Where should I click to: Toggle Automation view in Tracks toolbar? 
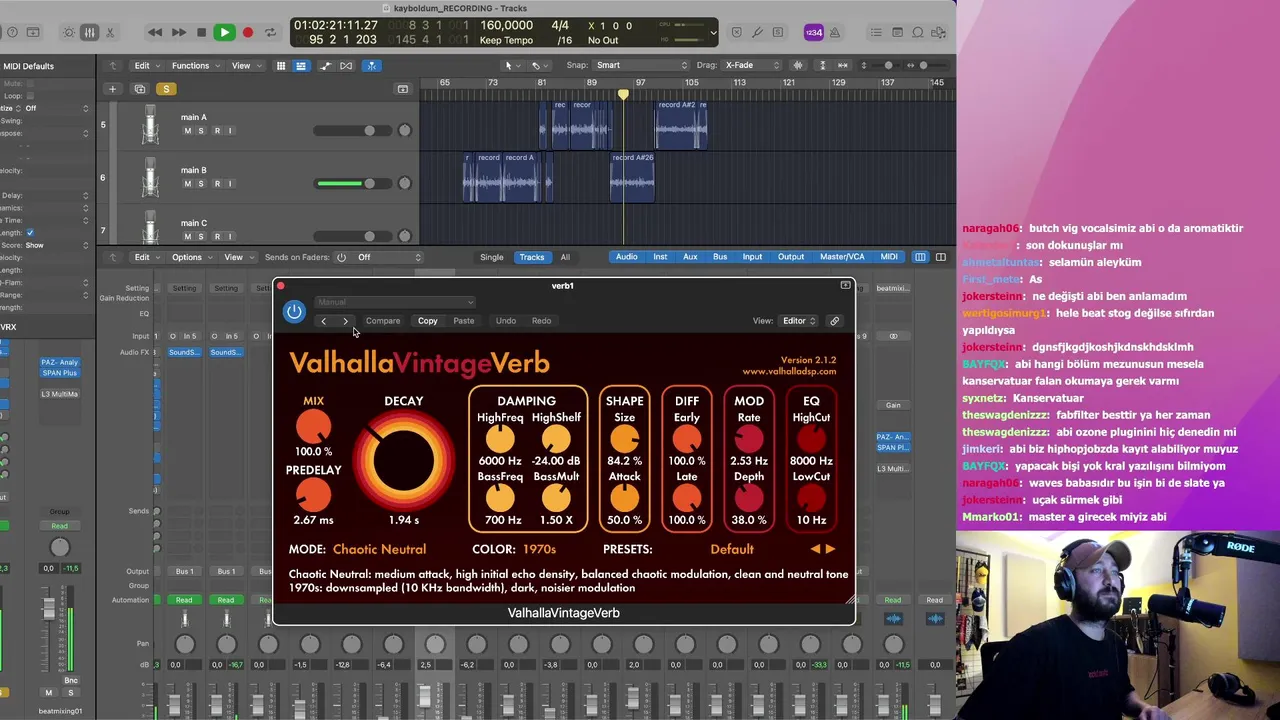click(325, 66)
